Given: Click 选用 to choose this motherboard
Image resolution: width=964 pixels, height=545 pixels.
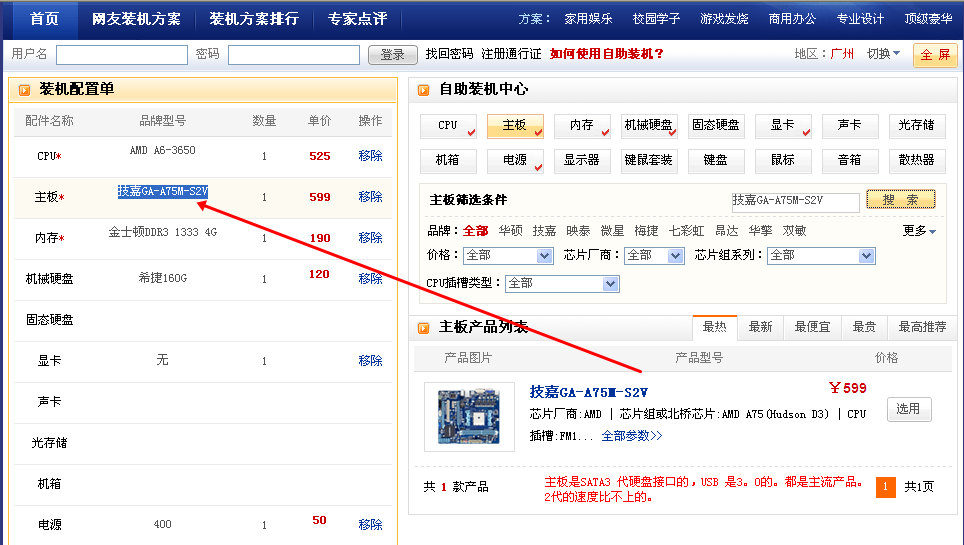Looking at the screenshot, I should click(908, 409).
